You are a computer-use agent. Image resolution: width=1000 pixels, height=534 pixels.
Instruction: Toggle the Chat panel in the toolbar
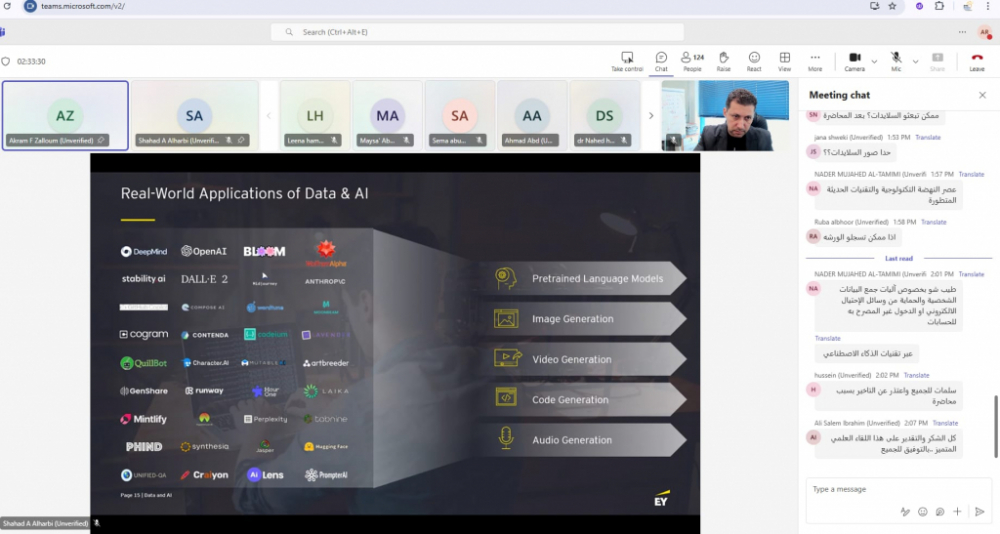[661, 61]
